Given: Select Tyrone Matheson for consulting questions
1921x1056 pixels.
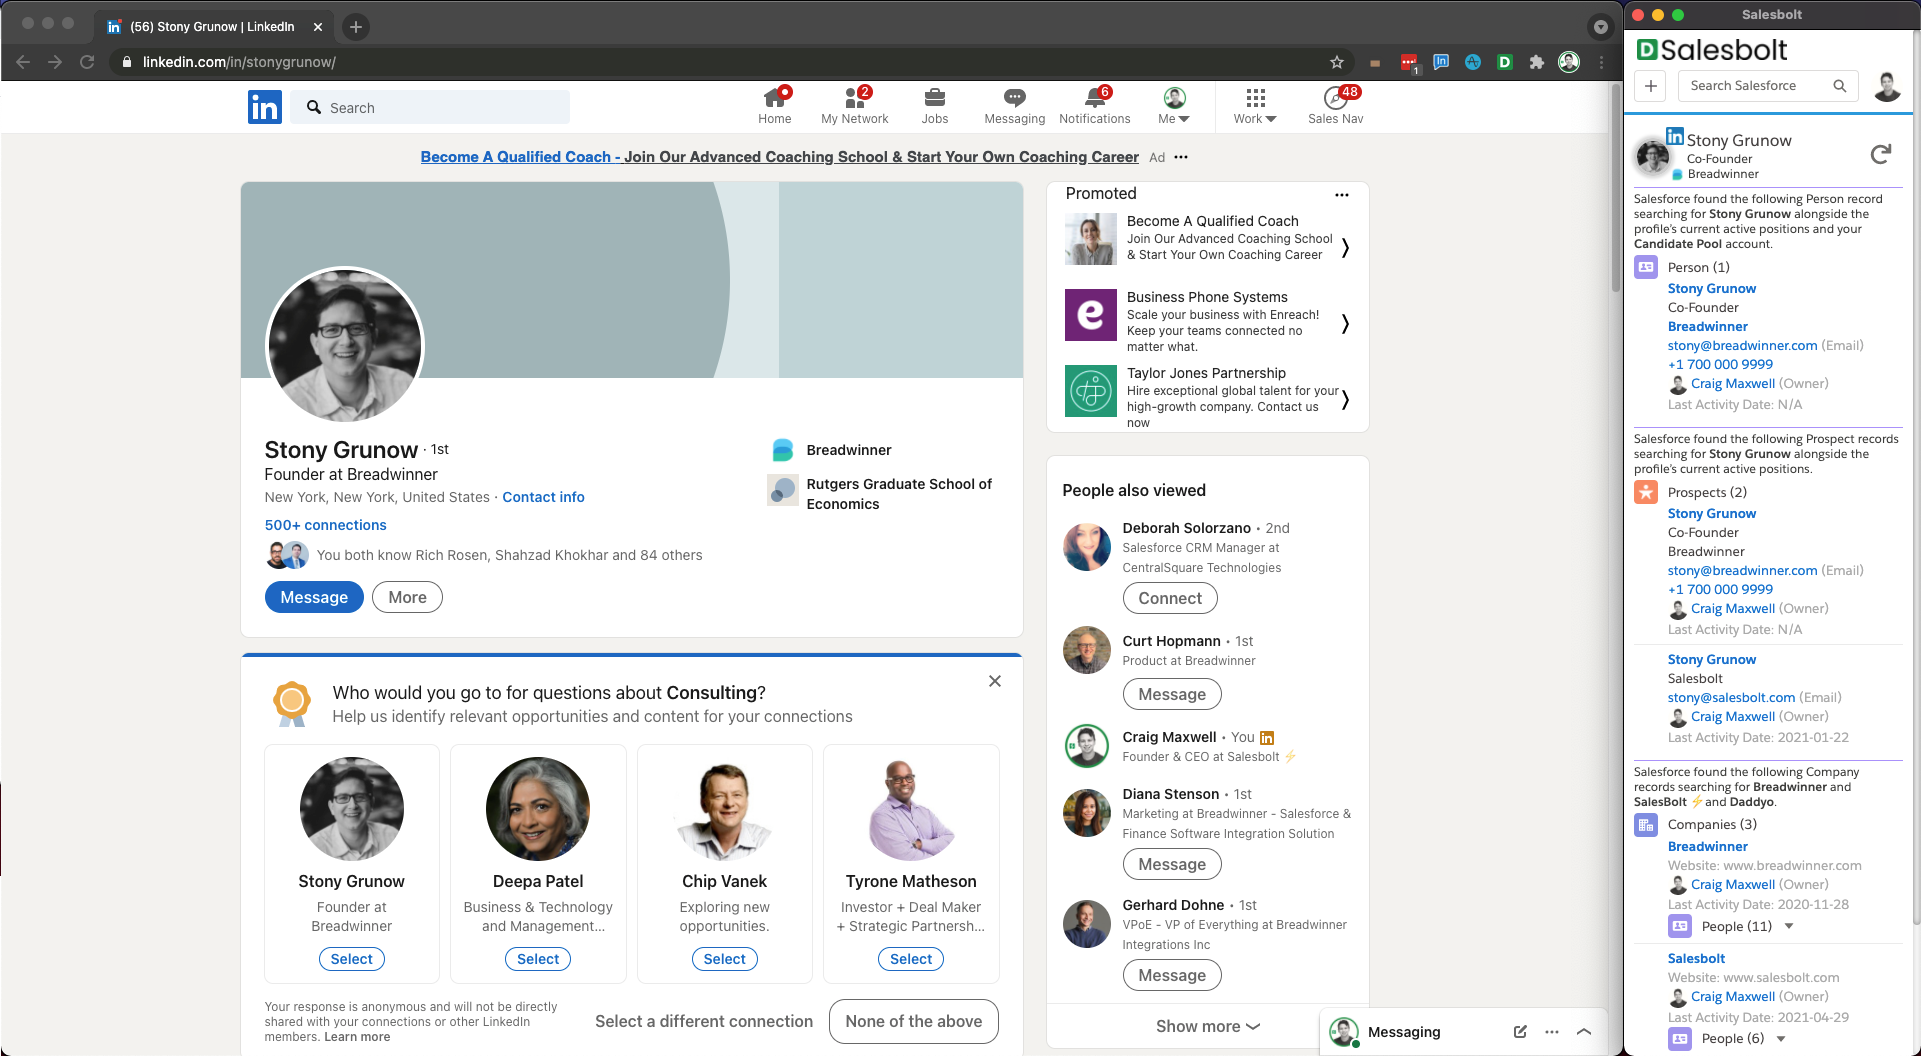Looking at the screenshot, I should pos(910,958).
